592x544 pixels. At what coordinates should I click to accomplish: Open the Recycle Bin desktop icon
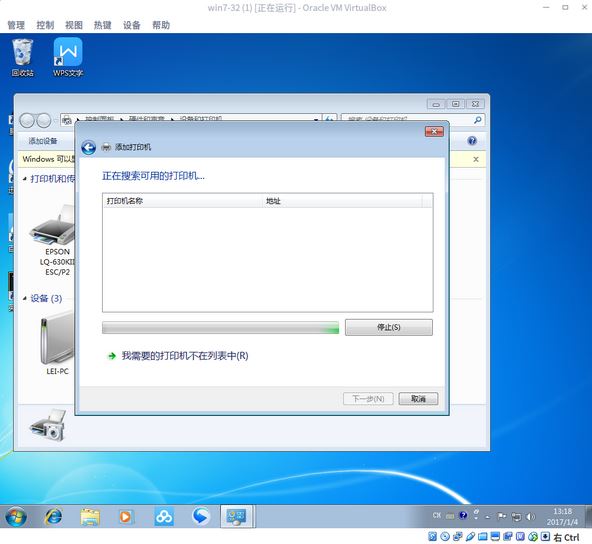(22, 57)
